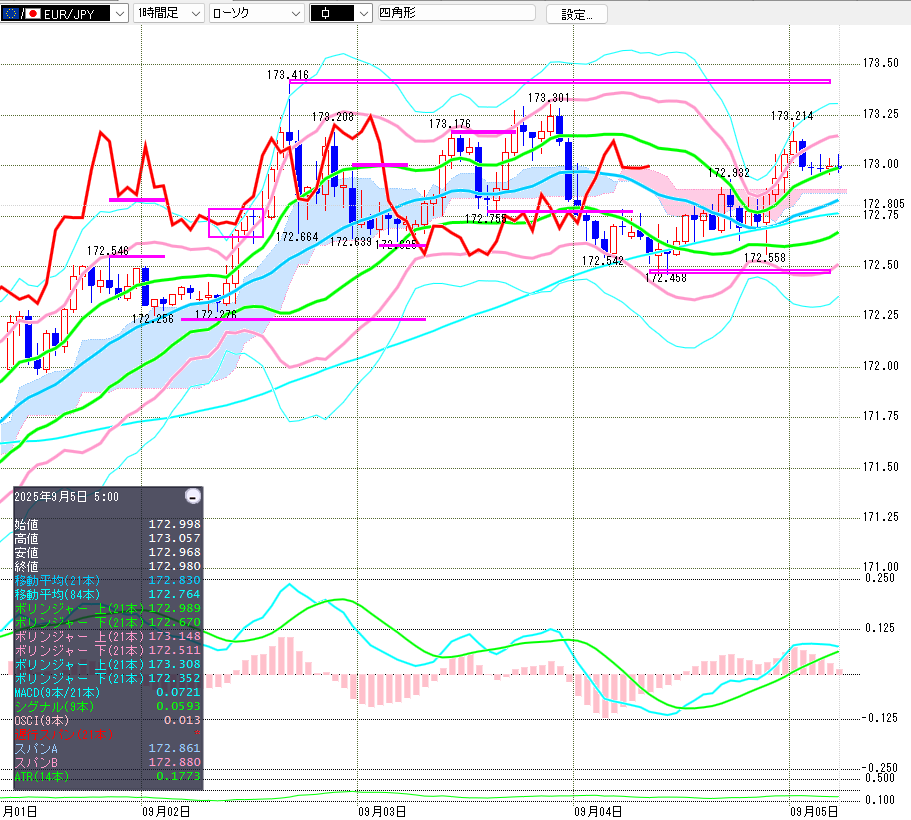Click the 移動平均(21本) 172.830 row
The height and width of the screenshot is (820, 911).
(107, 580)
